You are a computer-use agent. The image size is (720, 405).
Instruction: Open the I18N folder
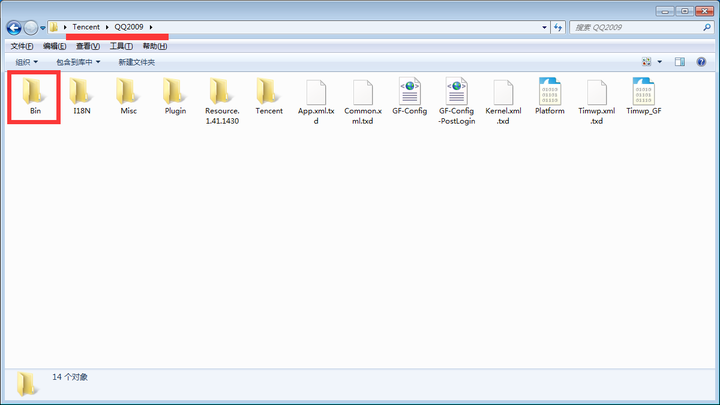point(81,96)
